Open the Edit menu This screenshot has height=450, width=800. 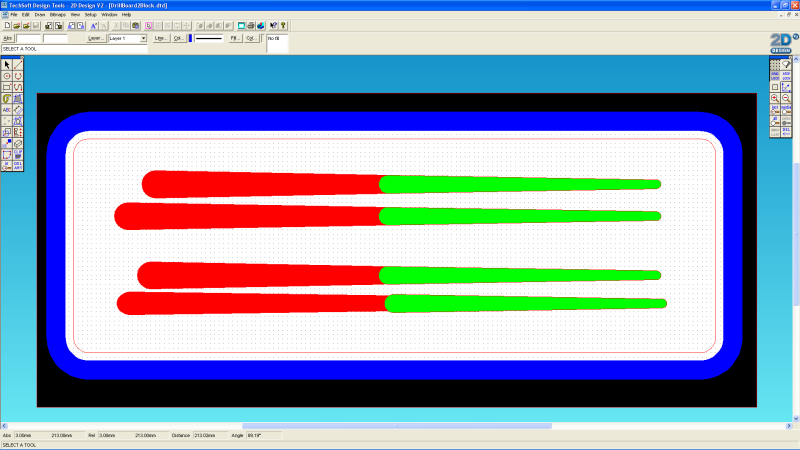[26, 15]
